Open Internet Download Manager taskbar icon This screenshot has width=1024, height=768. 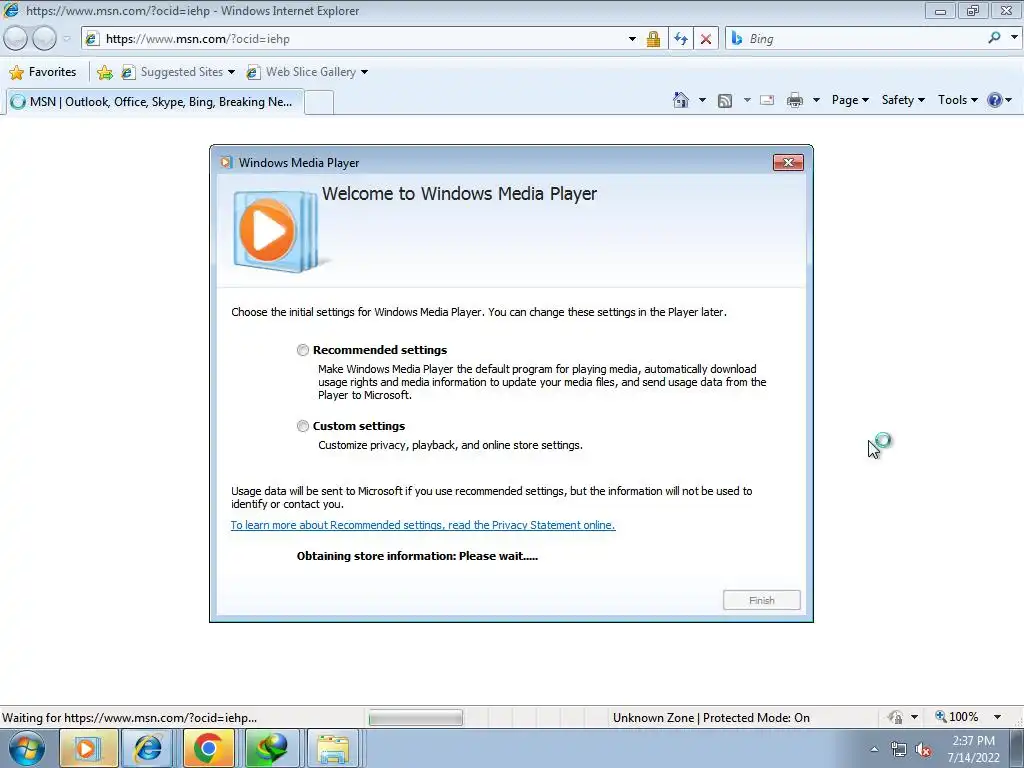tap(271, 748)
